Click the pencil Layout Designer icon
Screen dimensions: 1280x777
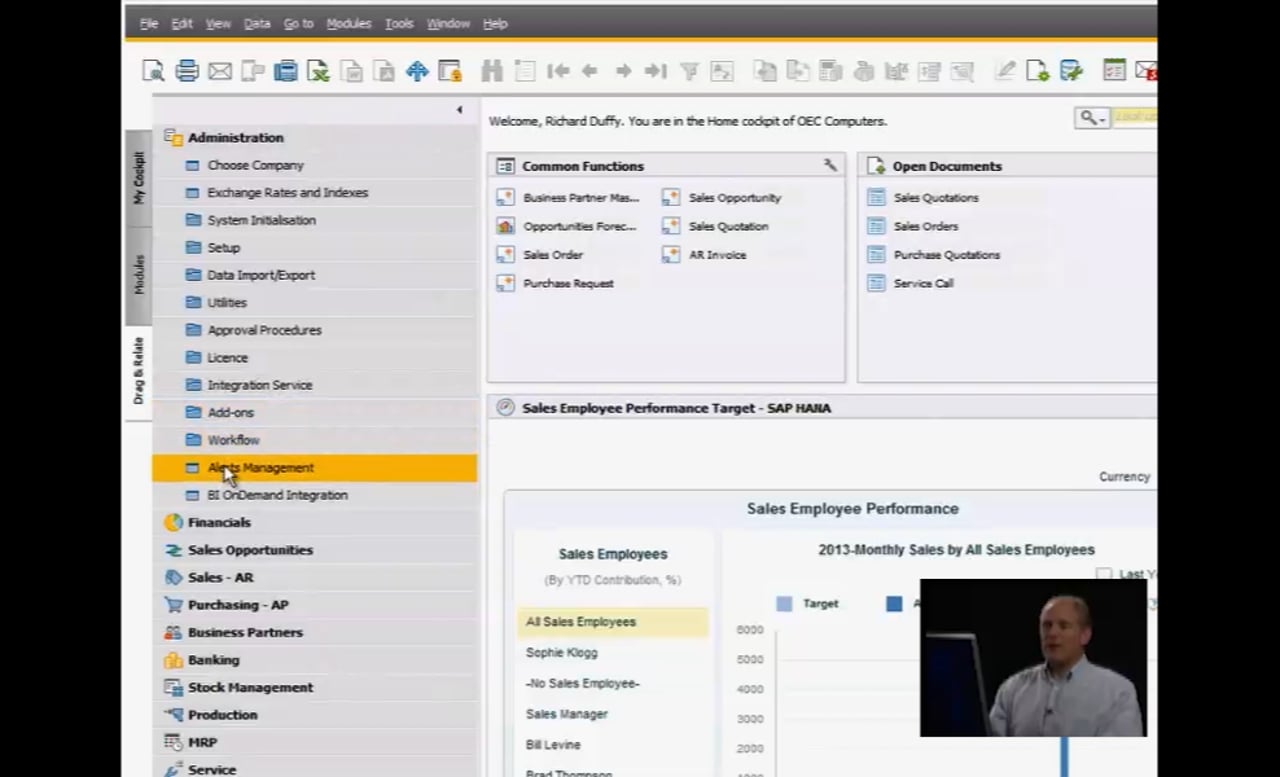[1005, 70]
